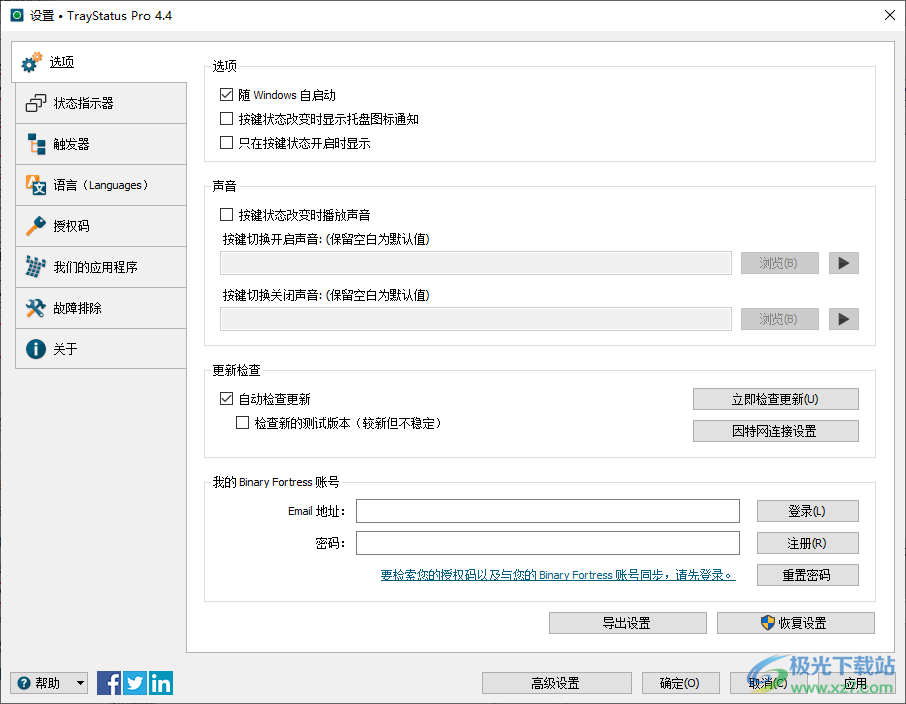This screenshot has height=704, width=906.
Task: Play the 按键切换开启声音 preview
Action: click(843, 263)
